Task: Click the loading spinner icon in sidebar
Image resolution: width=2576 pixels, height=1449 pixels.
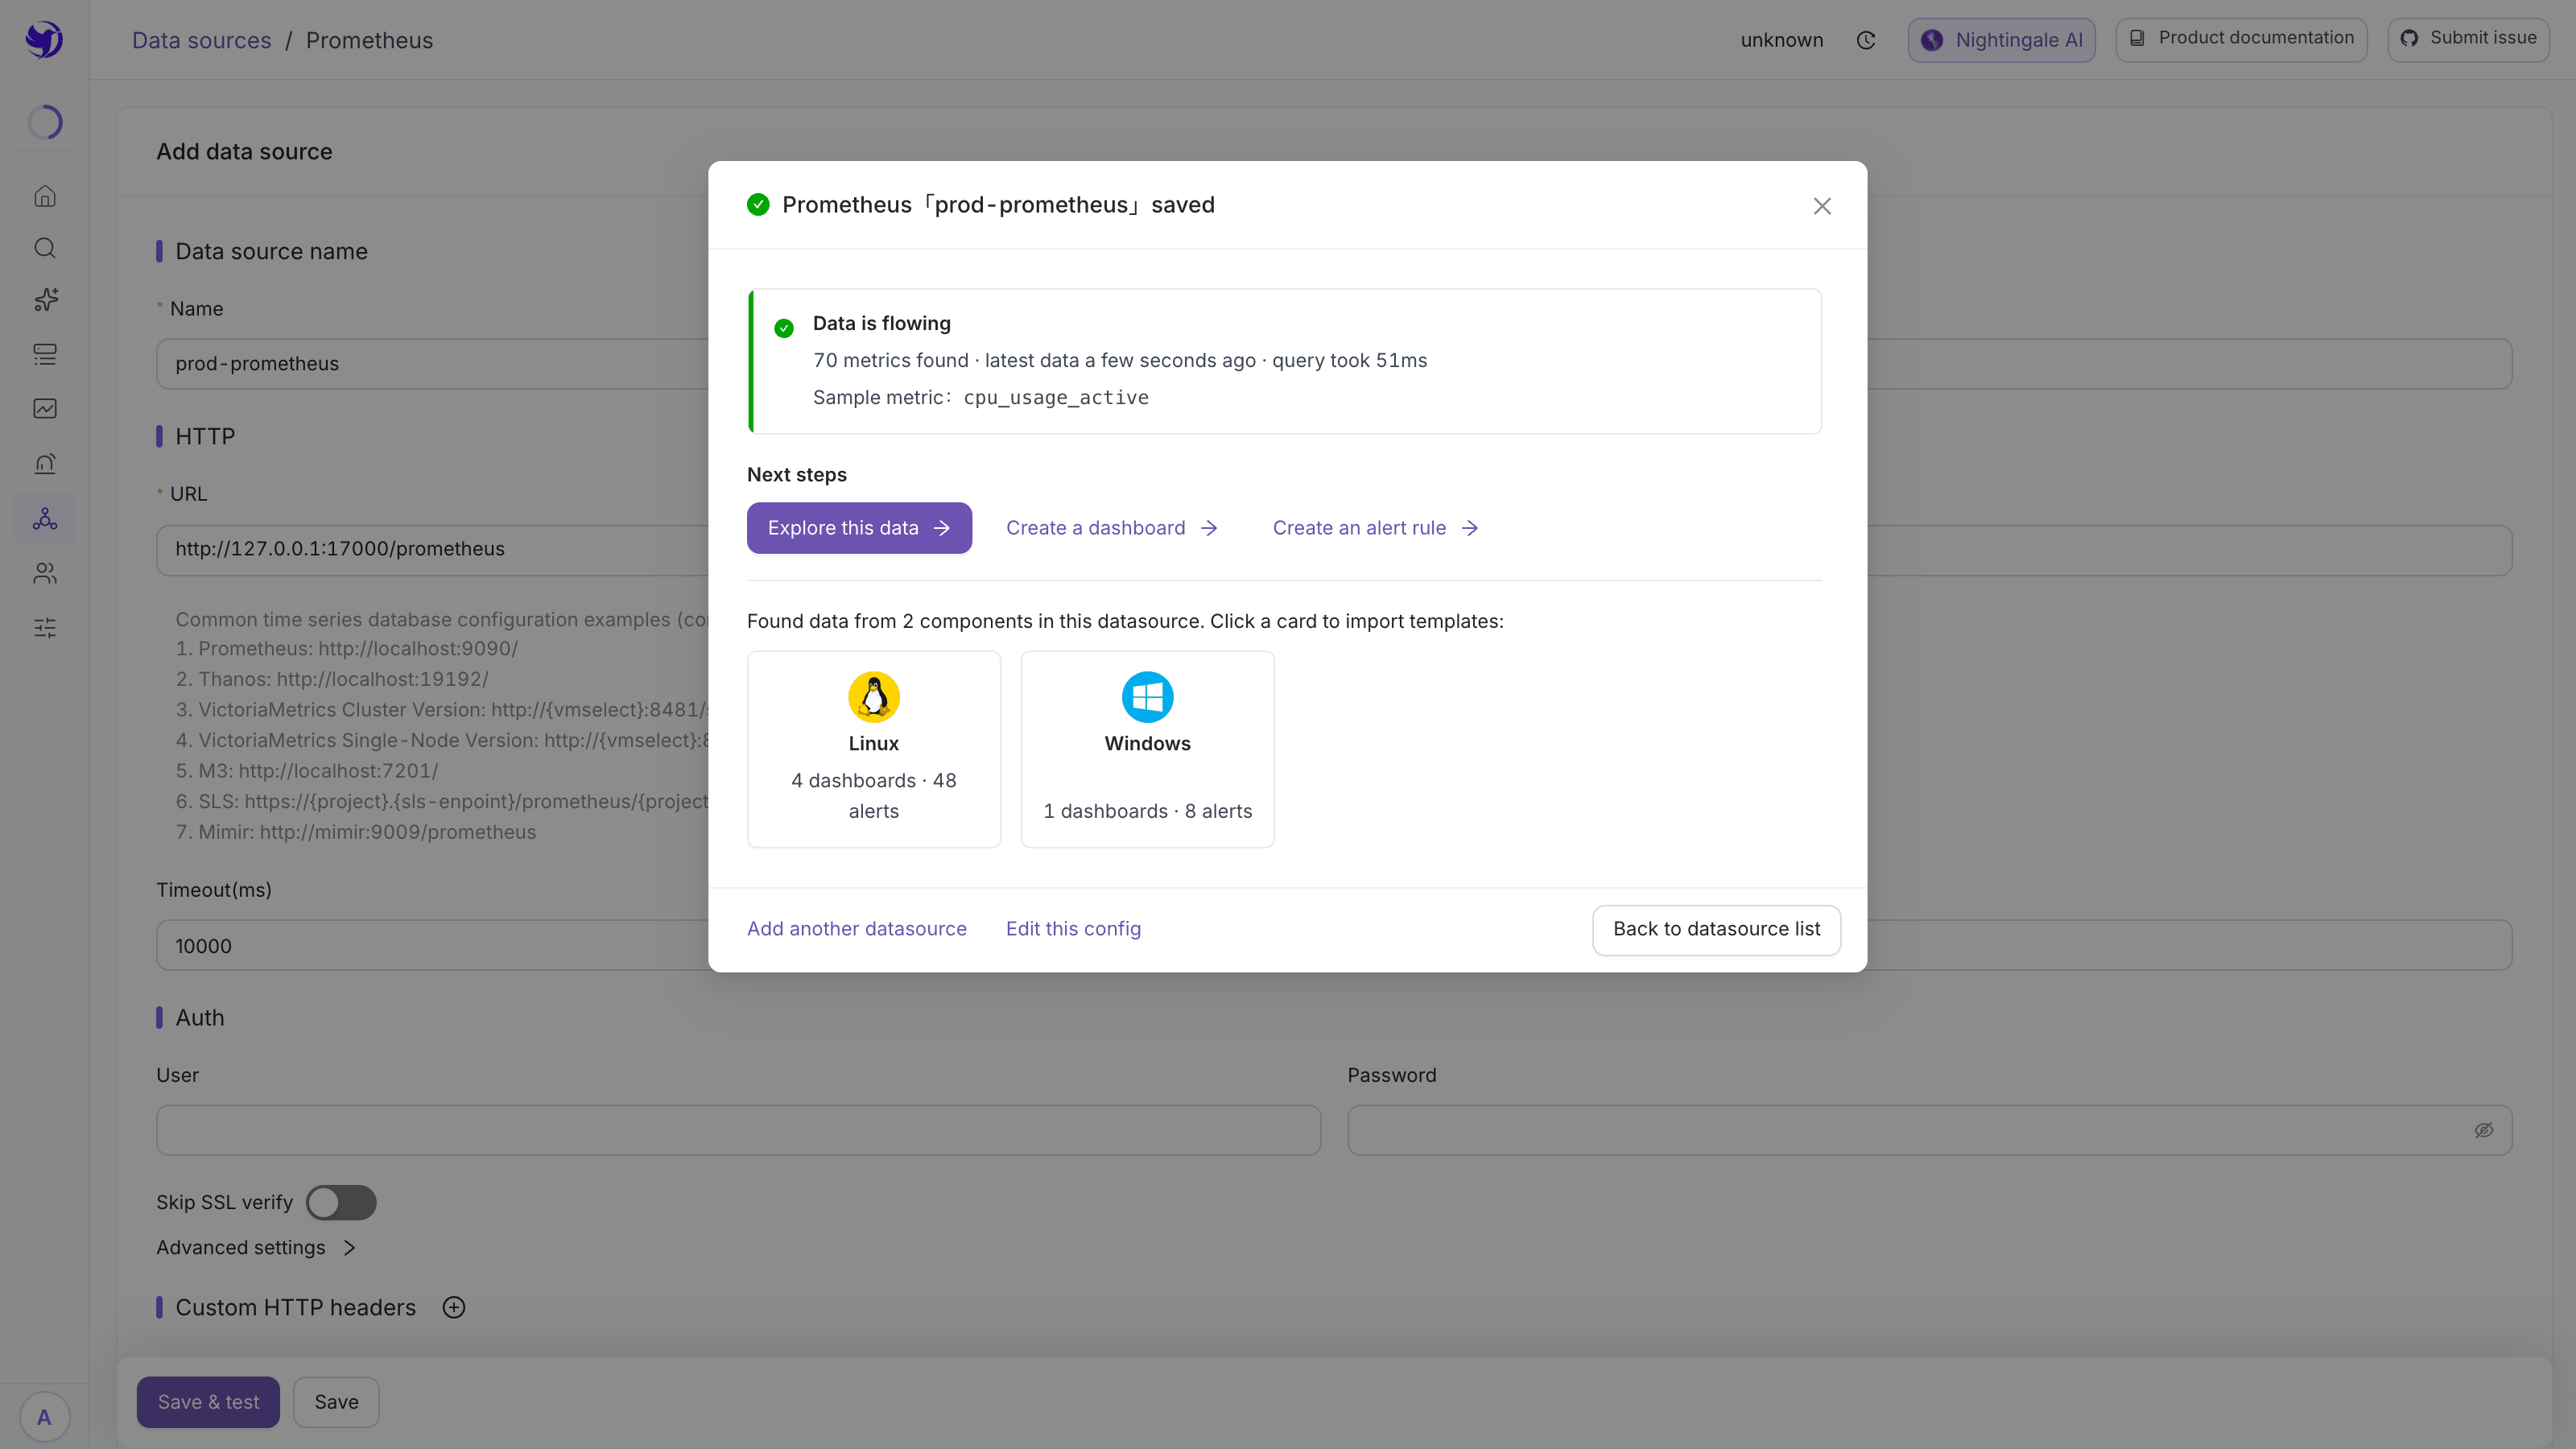Action: (45, 122)
